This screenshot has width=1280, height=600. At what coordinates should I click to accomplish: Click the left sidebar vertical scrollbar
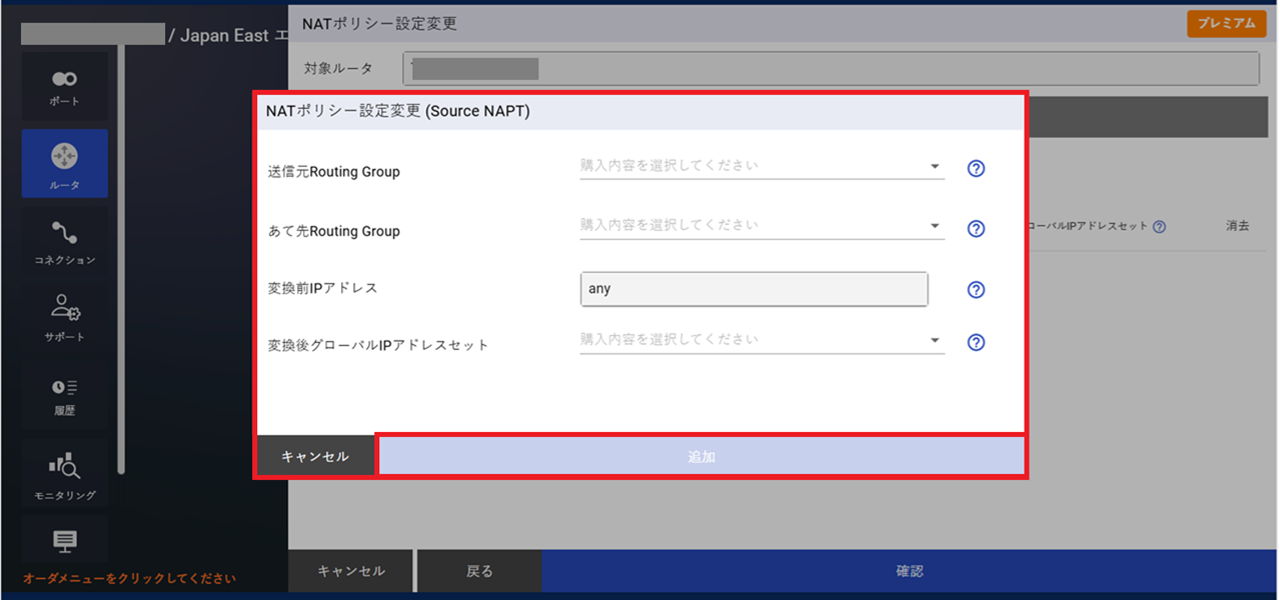pos(122,260)
